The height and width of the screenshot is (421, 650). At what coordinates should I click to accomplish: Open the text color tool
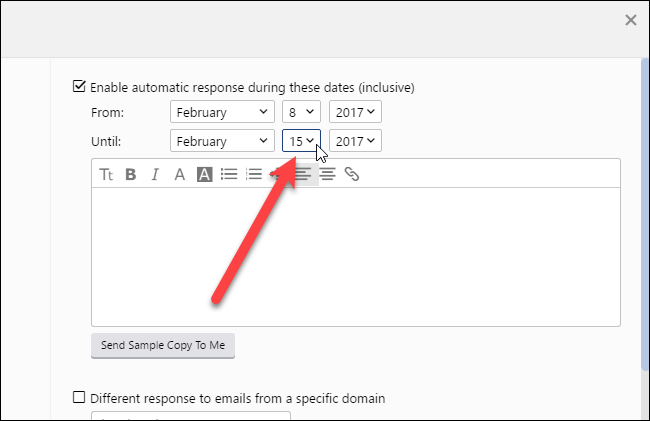point(179,174)
